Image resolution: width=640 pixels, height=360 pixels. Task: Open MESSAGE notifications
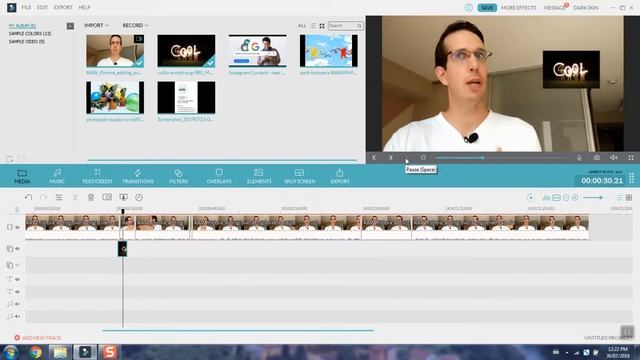point(554,8)
